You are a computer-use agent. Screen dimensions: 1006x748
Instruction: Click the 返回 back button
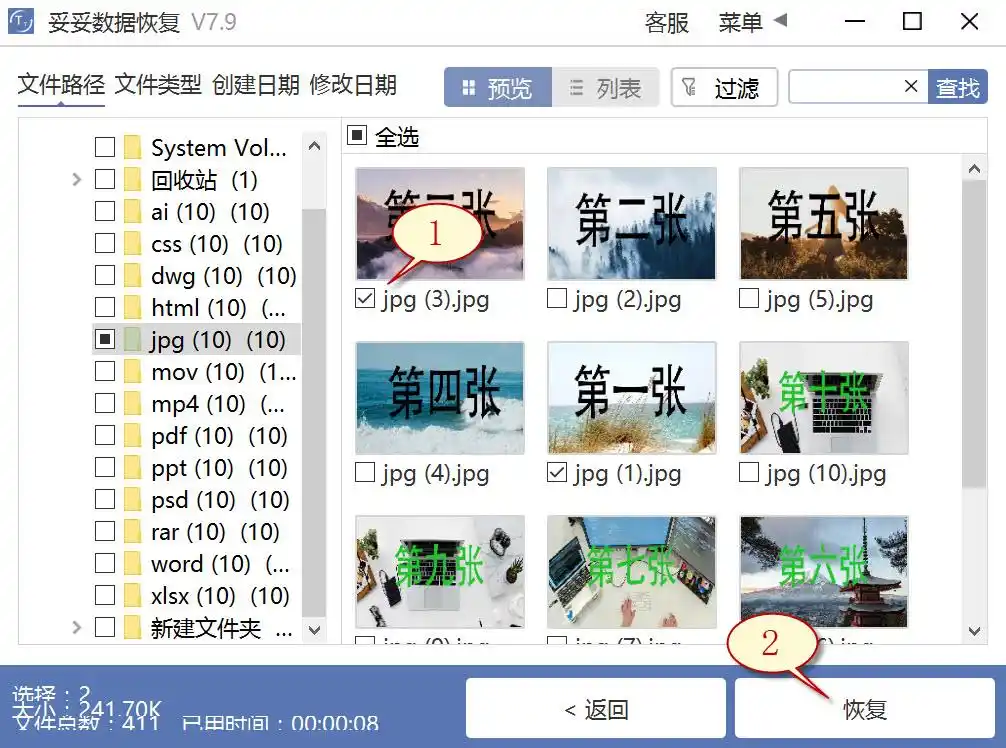coord(596,708)
